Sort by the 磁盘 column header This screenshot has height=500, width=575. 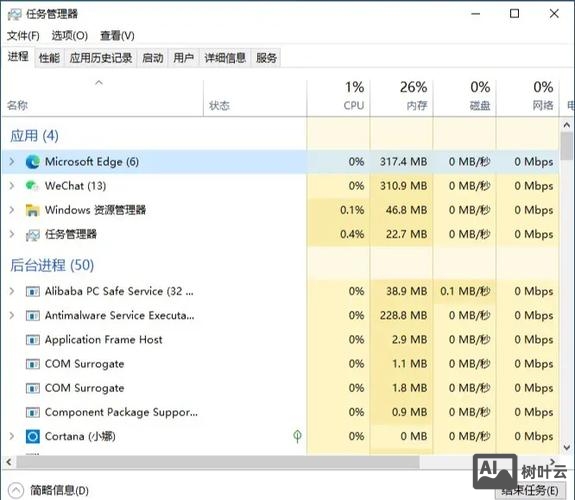(x=464, y=97)
